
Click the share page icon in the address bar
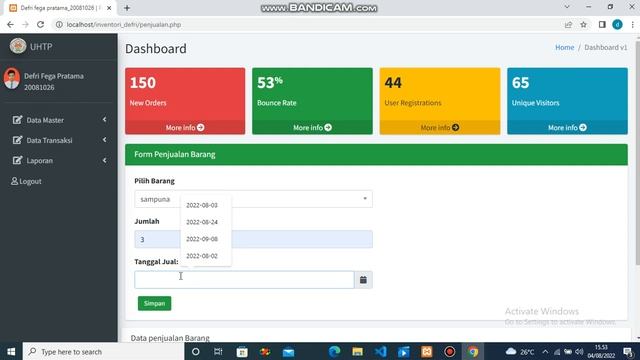tap(568, 24)
